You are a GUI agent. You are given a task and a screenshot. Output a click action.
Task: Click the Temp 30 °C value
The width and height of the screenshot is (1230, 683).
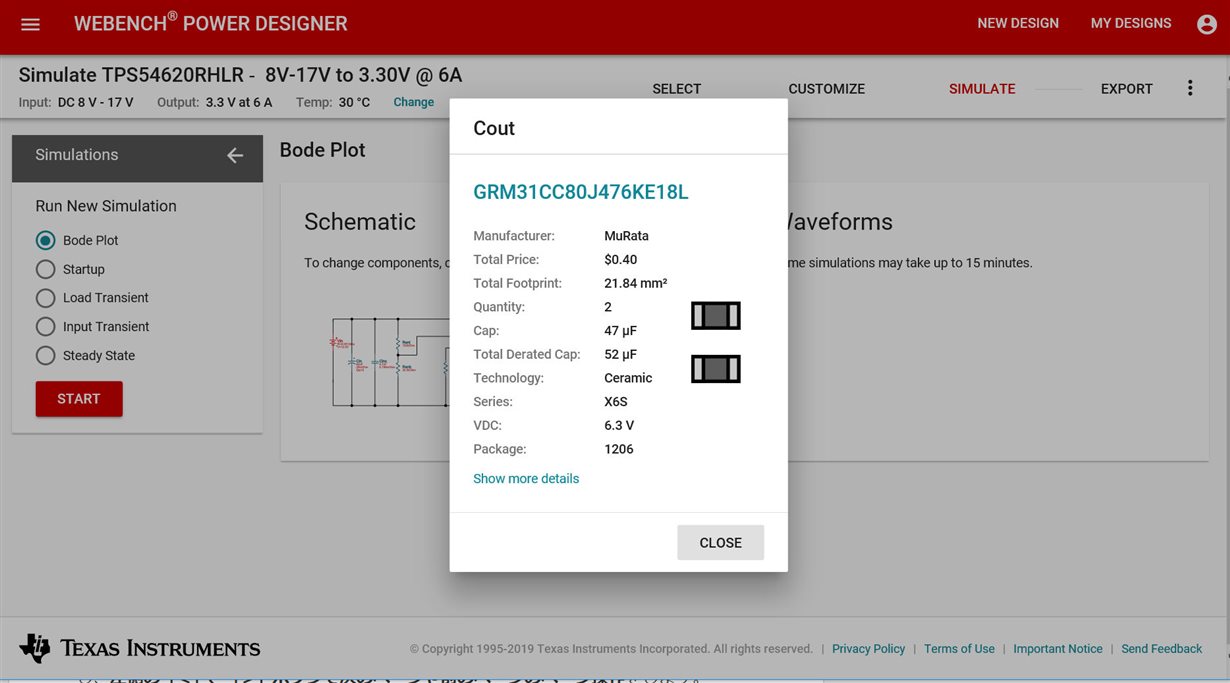354,102
